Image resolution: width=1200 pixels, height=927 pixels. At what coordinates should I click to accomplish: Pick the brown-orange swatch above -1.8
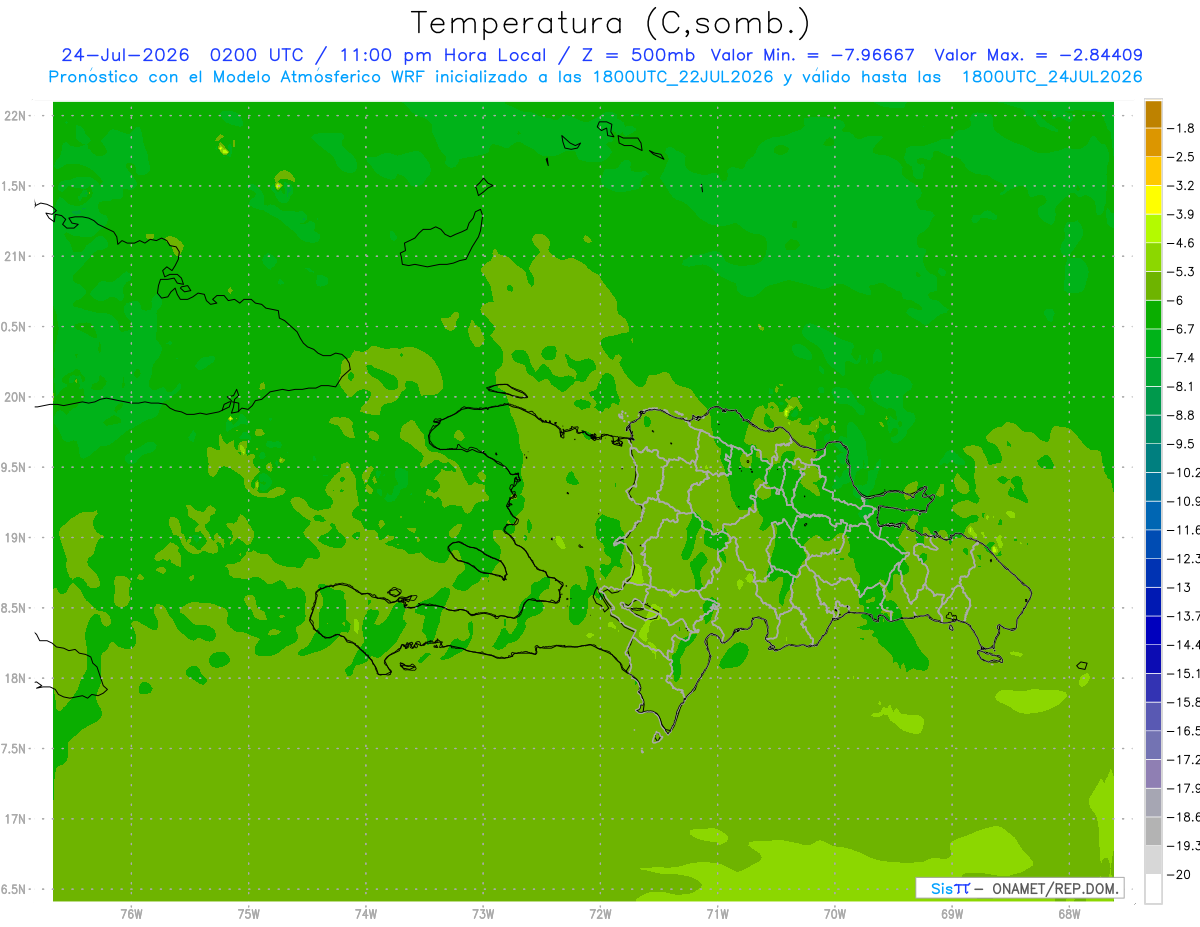[x=1153, y=114]
